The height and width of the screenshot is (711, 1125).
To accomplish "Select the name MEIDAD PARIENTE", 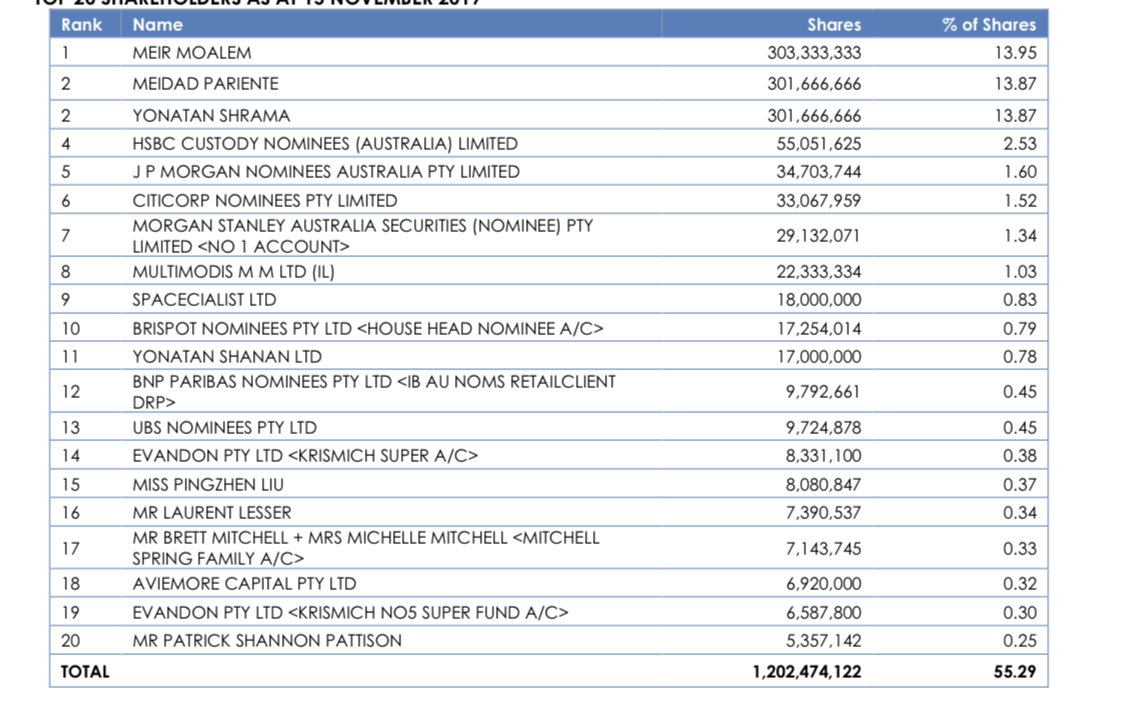I will 205,84.
